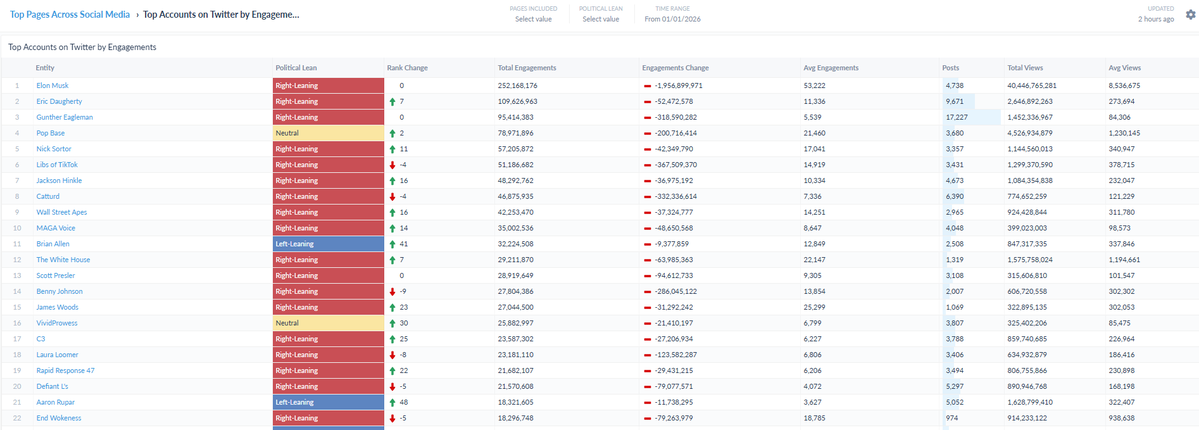Image resolution: width=1199 pixels, height=430 pixels.
Task: Open the Brian Allen entity link
Action: (x=54, y=244)
